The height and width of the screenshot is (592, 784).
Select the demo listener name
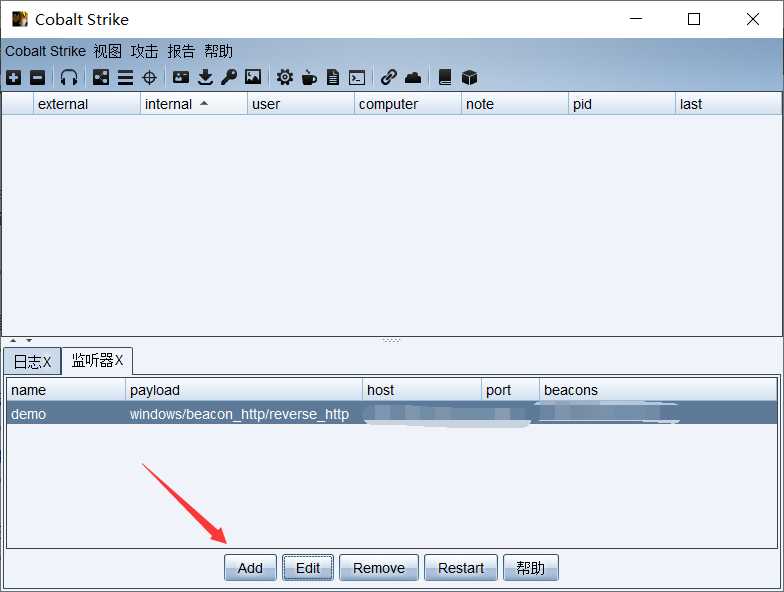click(28, 414)
